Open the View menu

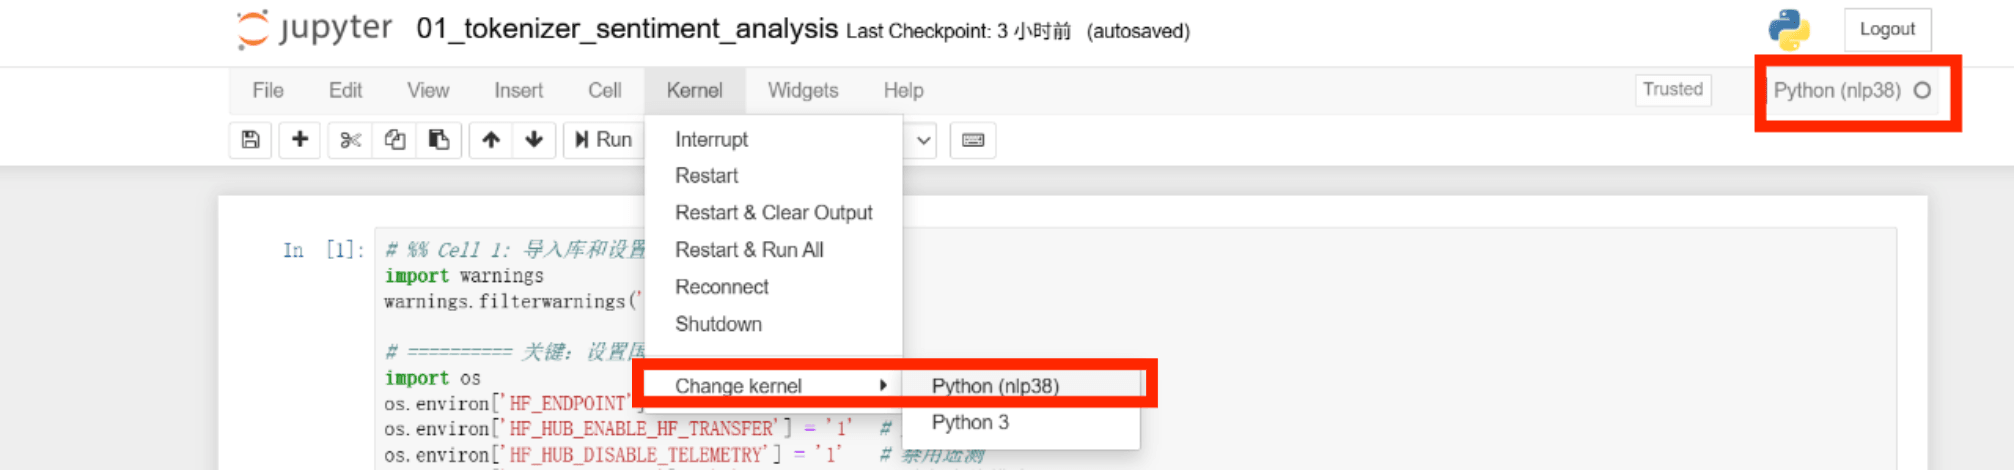click(x=428, y=90)
